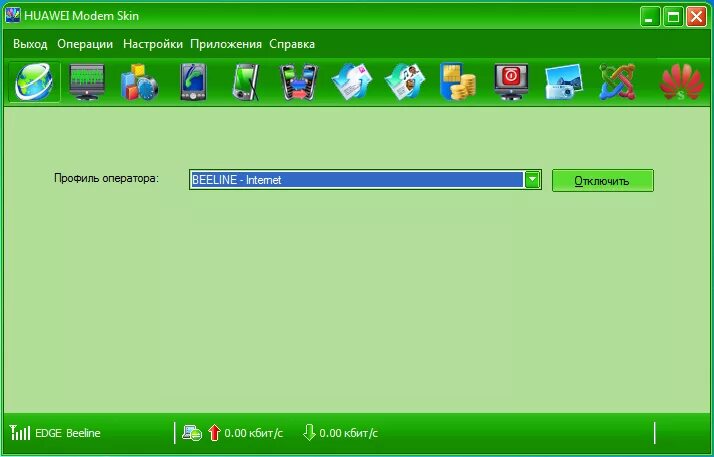Click the colored blocks and clock icon

tap(139, 82)
